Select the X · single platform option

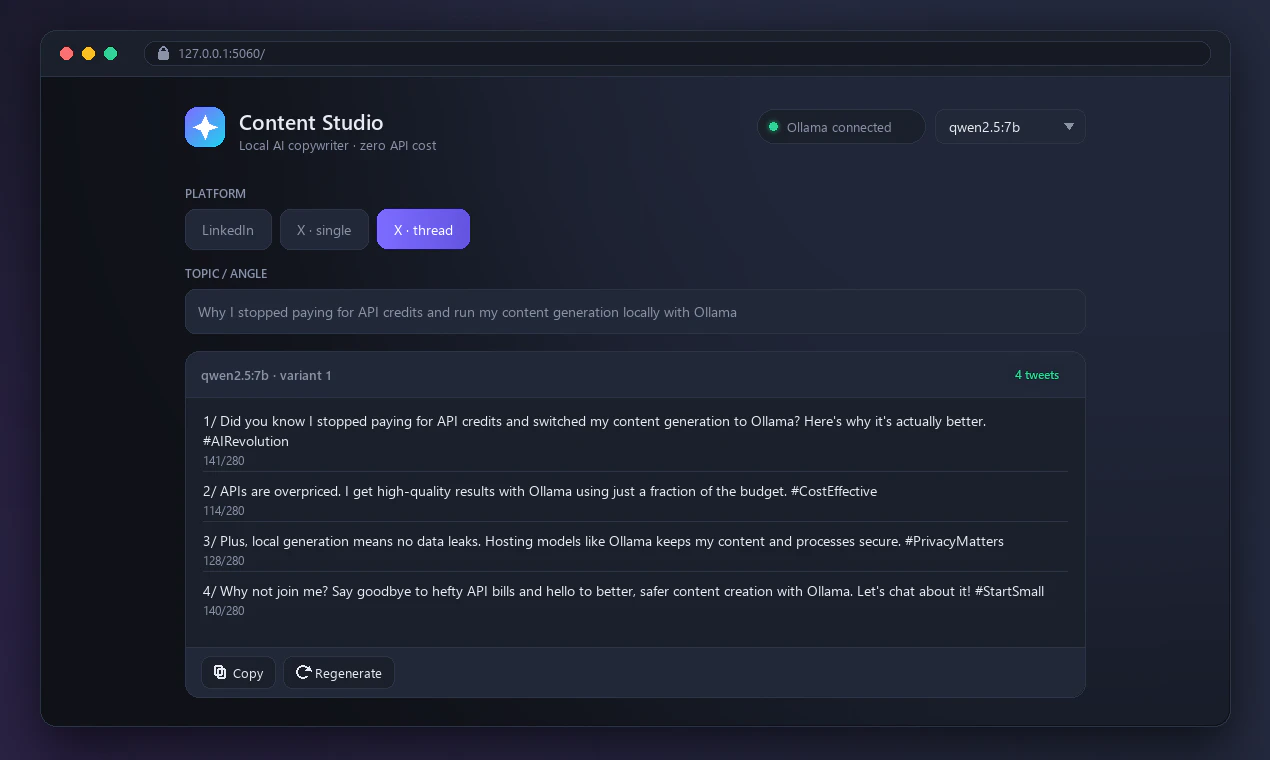pos(324,230)
